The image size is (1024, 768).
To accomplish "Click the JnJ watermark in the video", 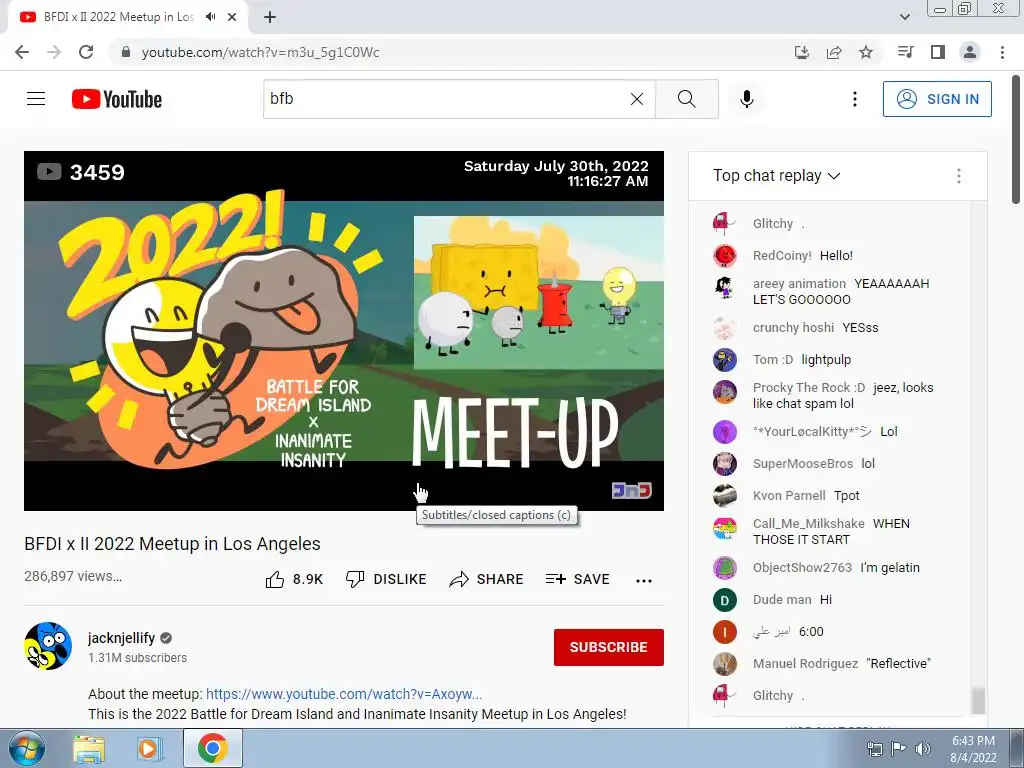I will tap(632, 490).
